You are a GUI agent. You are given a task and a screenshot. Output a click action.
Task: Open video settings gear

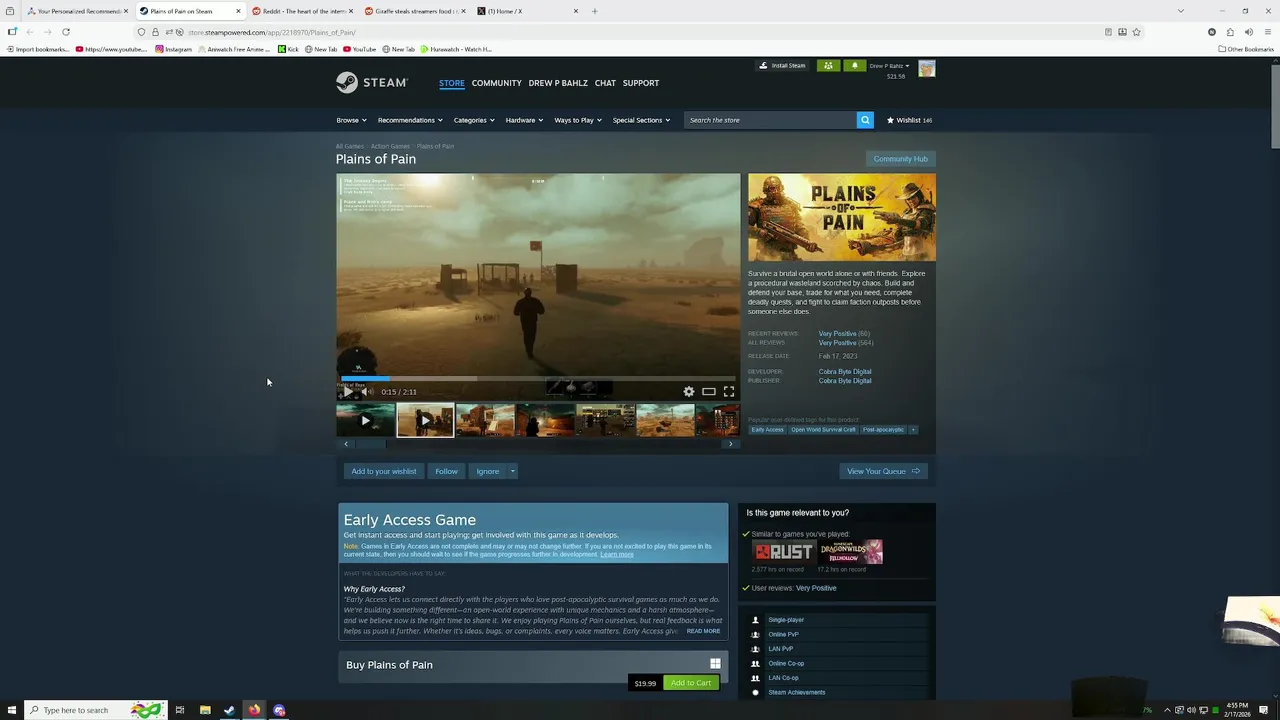688,392
